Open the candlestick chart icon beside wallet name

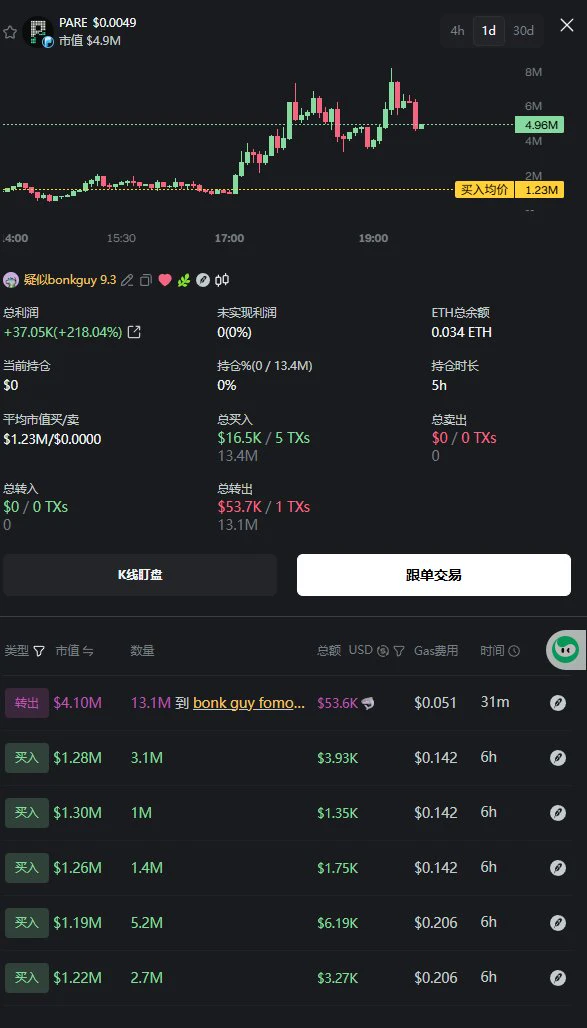click(222, 281)
